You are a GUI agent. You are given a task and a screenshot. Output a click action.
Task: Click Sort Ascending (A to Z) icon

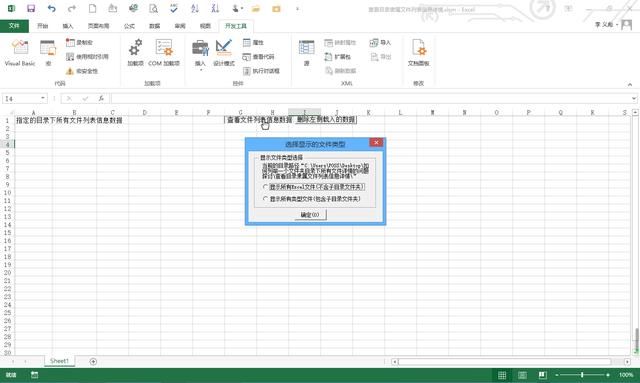coord(195,9)
